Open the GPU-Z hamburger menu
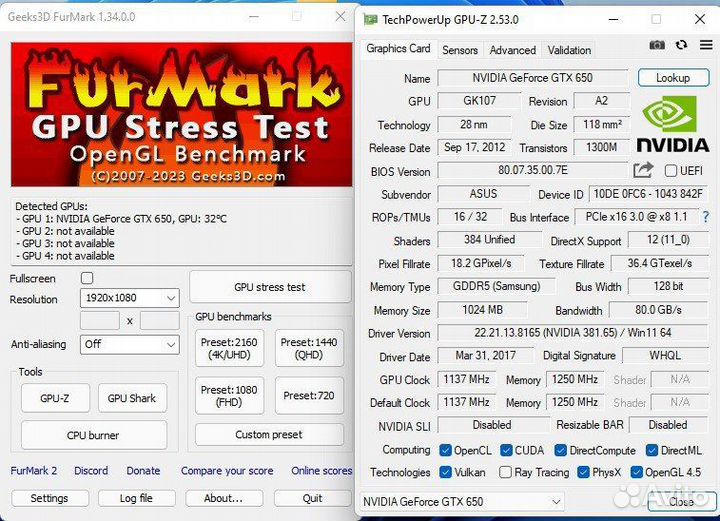Image resolution: width=720 pixels, height=521 pixels. 706,45
